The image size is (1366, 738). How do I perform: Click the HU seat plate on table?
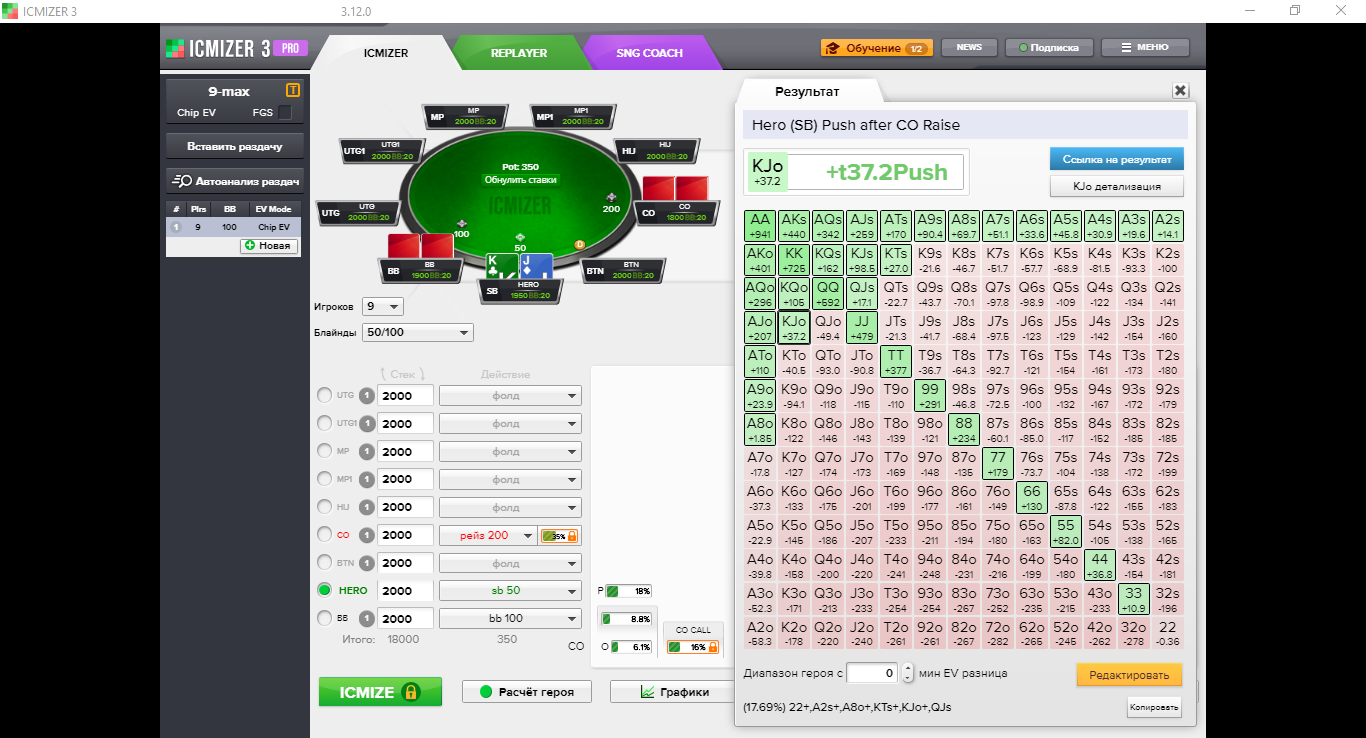point(657,151)
